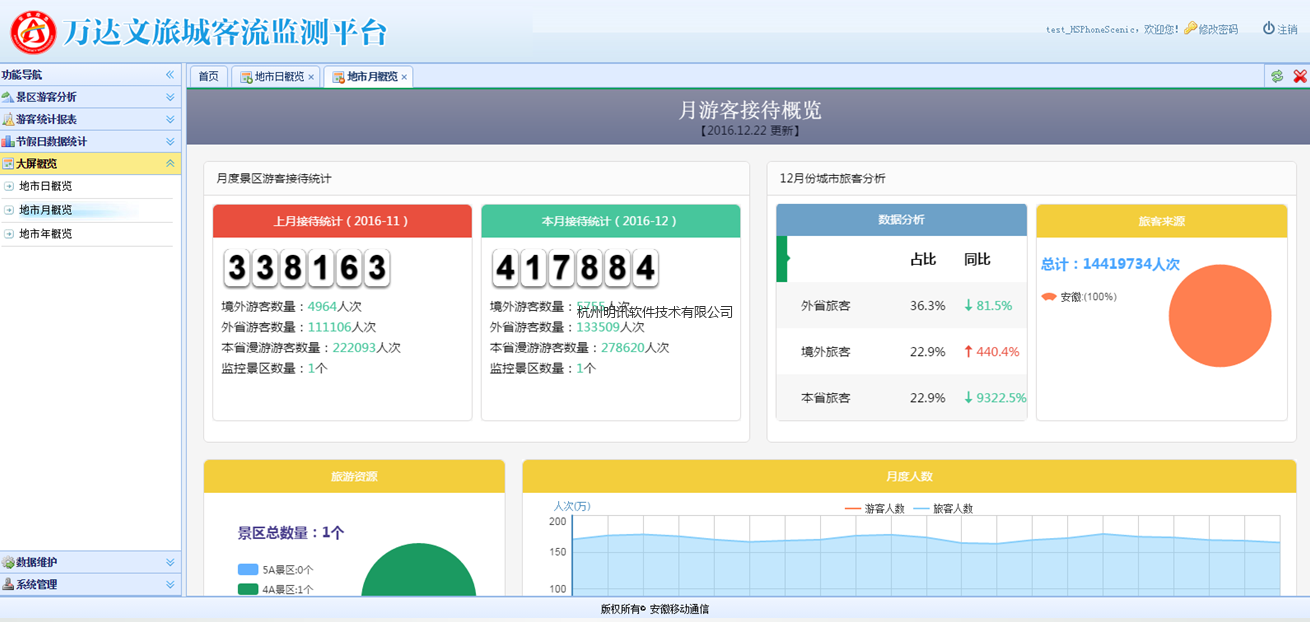This screenshot has height=622, width=1310.
Task: Click the icon beside 地市月概览 in sidebar
Action: [x=9, y=210]
